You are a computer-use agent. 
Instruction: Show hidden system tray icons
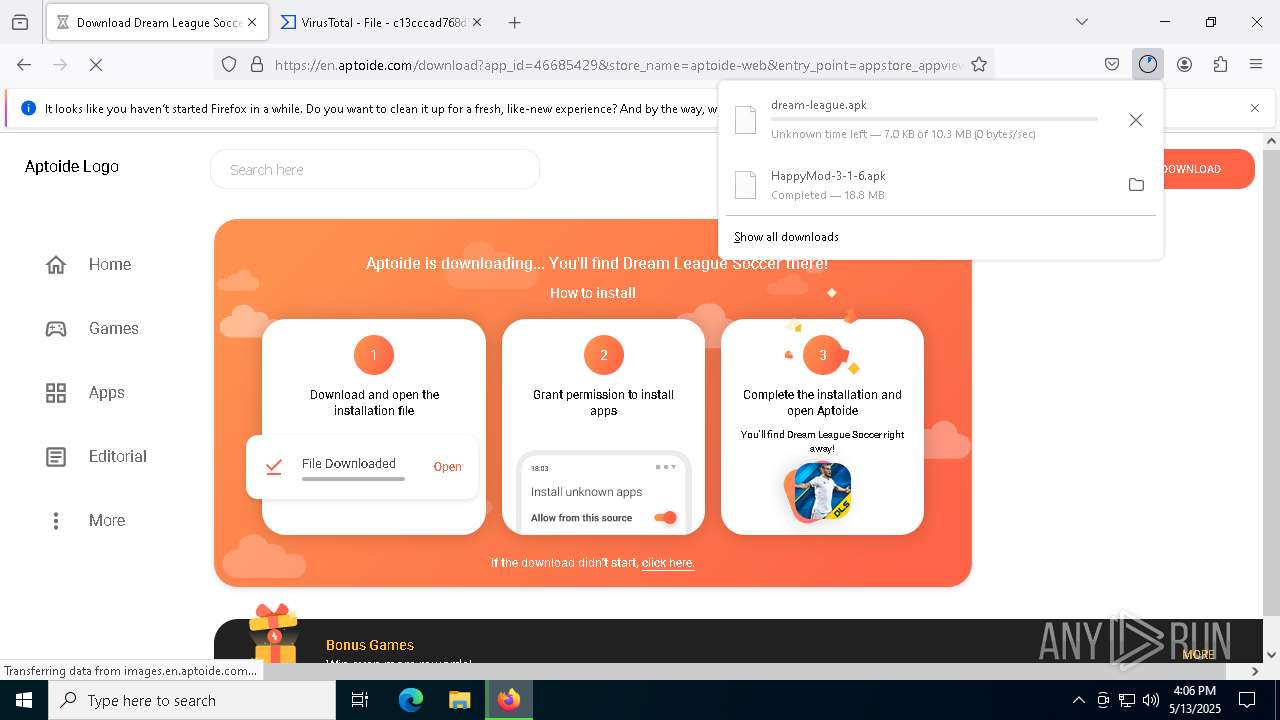(x=1078, y=700)
